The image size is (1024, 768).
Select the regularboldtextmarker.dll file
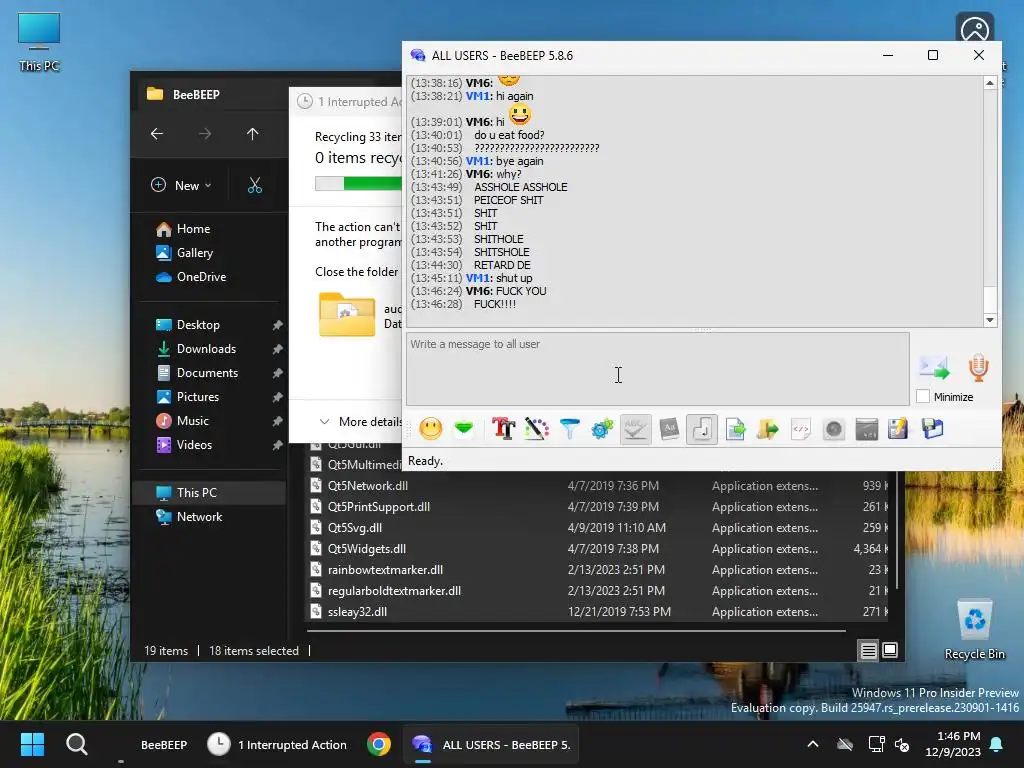[597, 590]
